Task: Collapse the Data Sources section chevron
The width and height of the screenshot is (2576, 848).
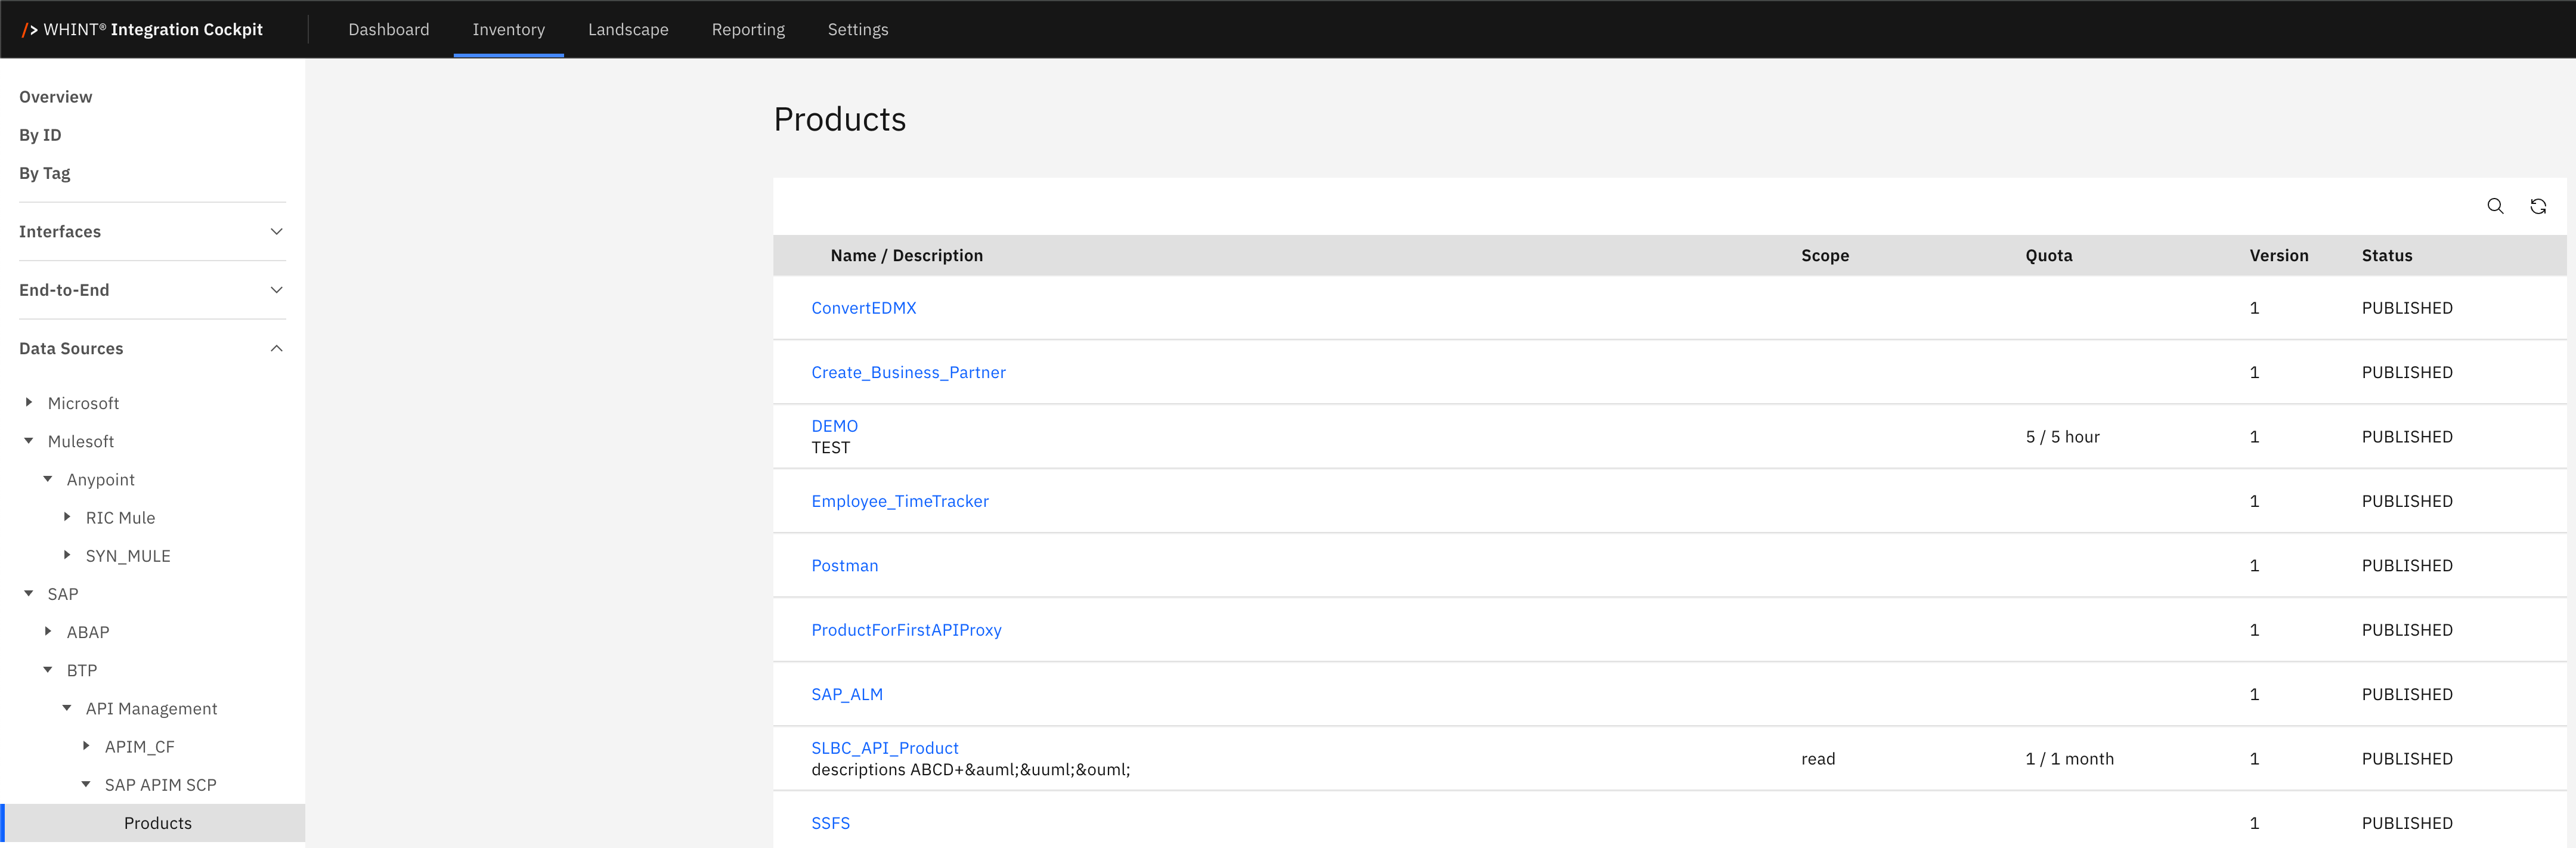Action: click(277, 348)
